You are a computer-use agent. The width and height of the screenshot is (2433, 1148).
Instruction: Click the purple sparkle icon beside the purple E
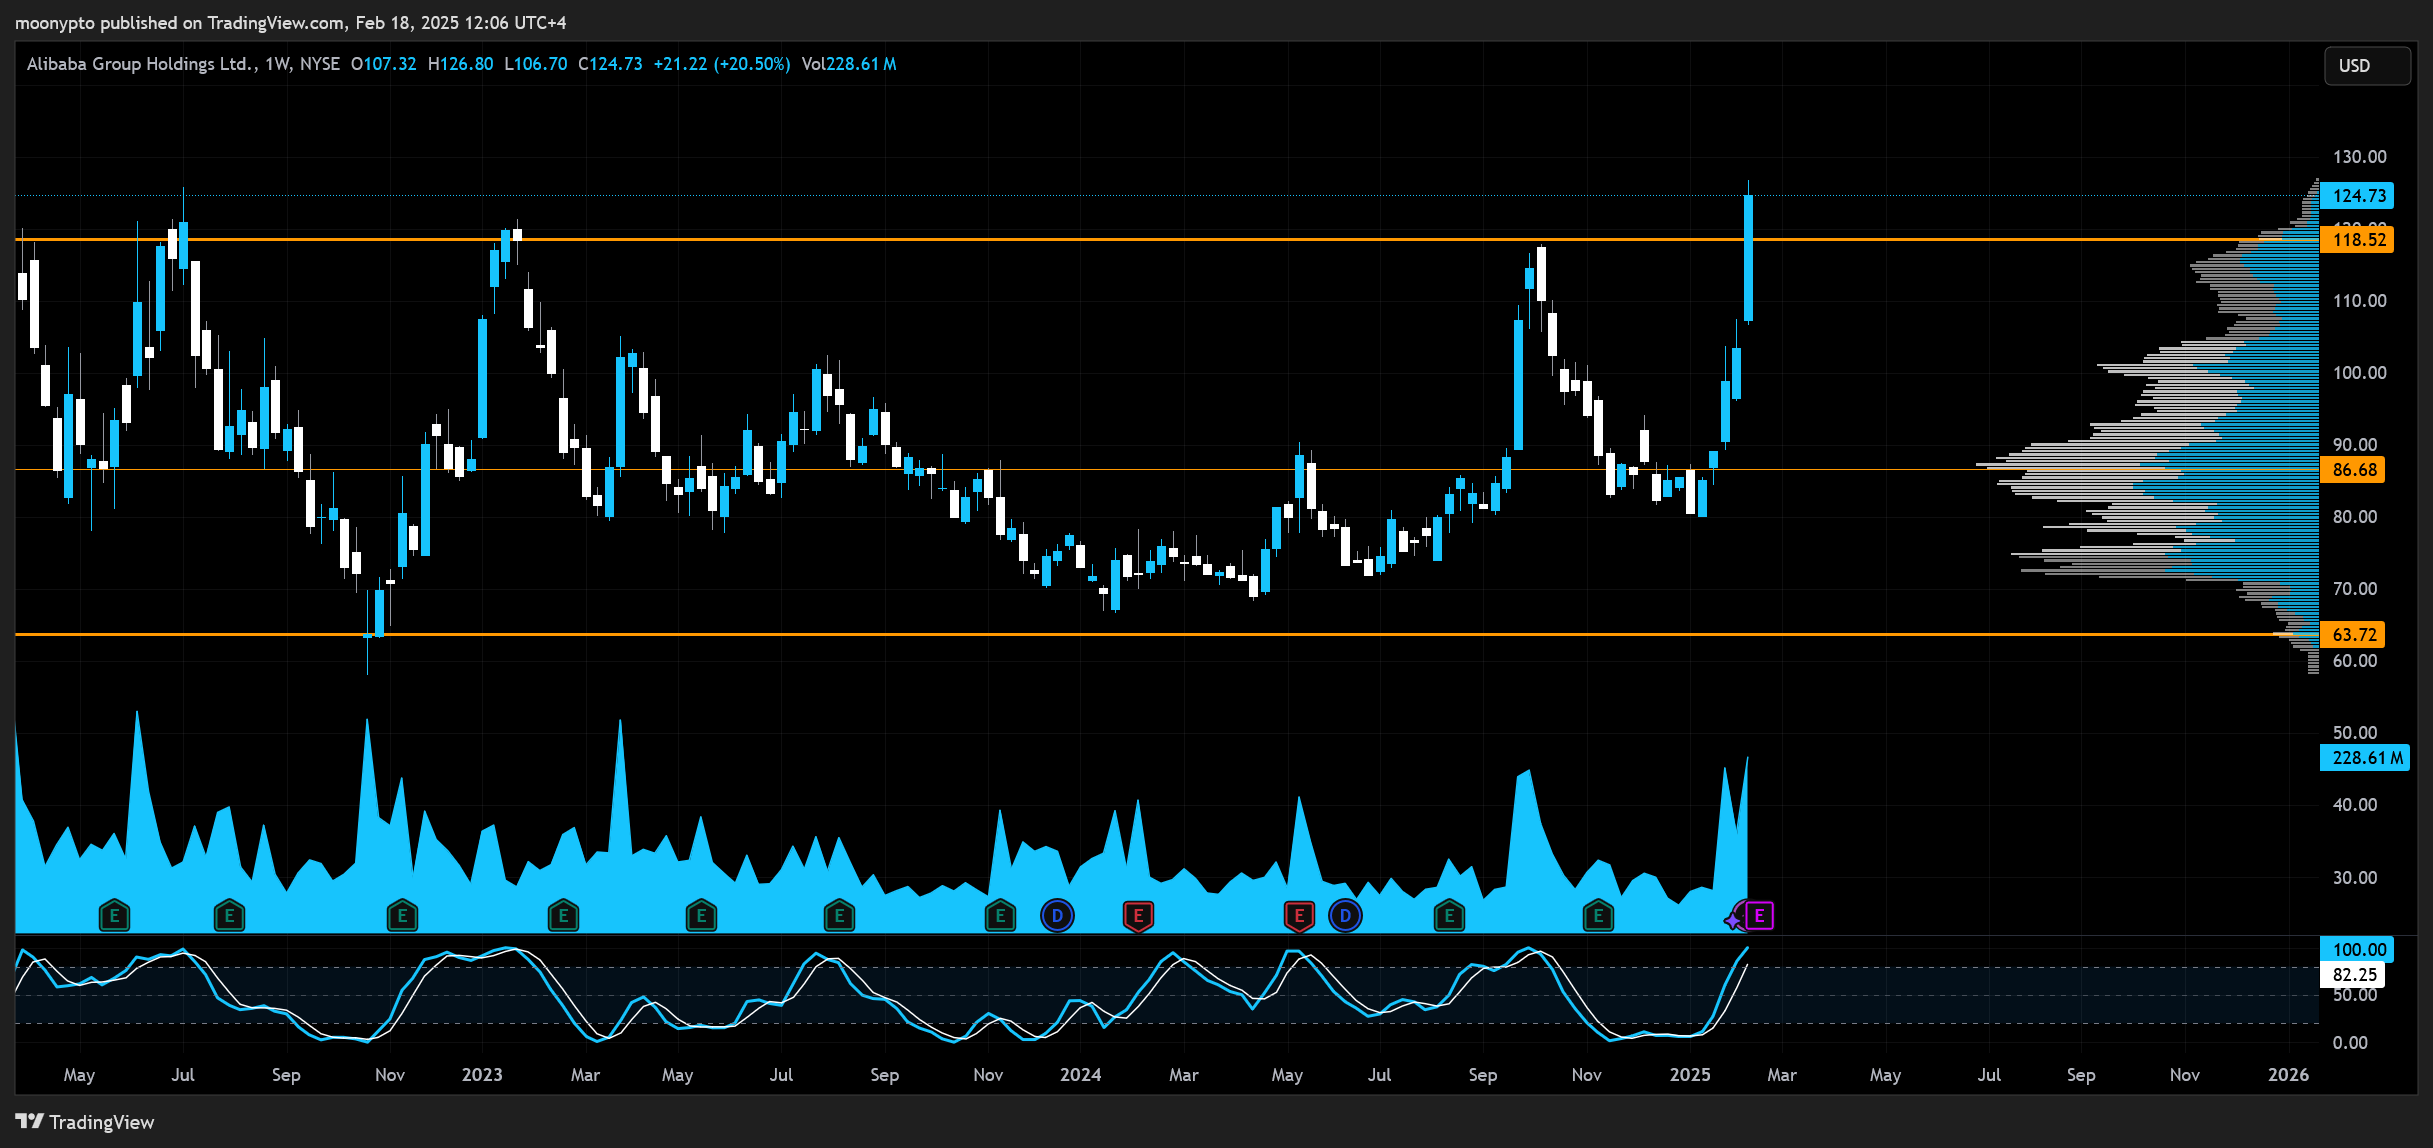pos(1734,920)
